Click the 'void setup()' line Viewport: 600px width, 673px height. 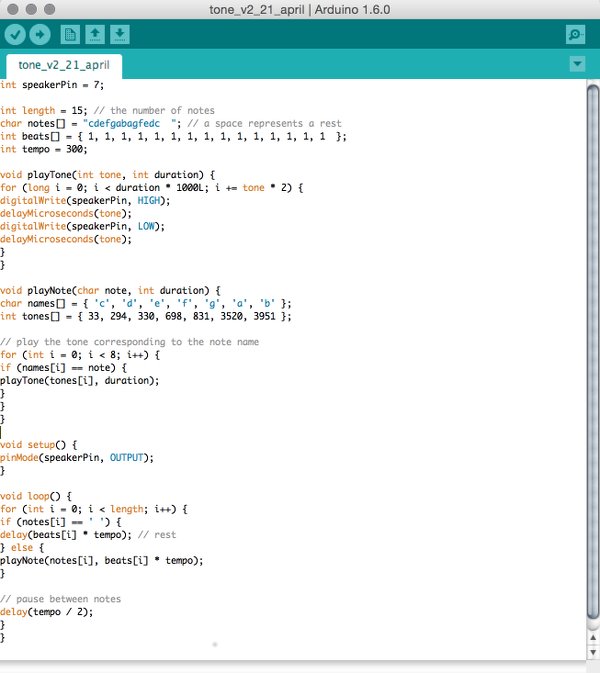39,445
